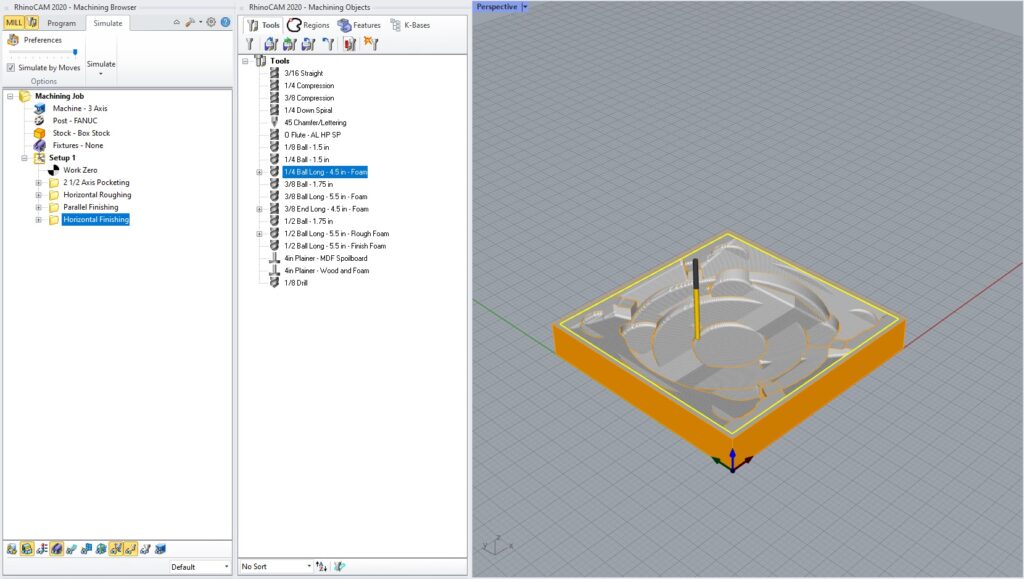This screenshot has height=579, width=1024.
Task: Select the O Flute - AL HP SP tool
Action: click(x=312, y=135)
